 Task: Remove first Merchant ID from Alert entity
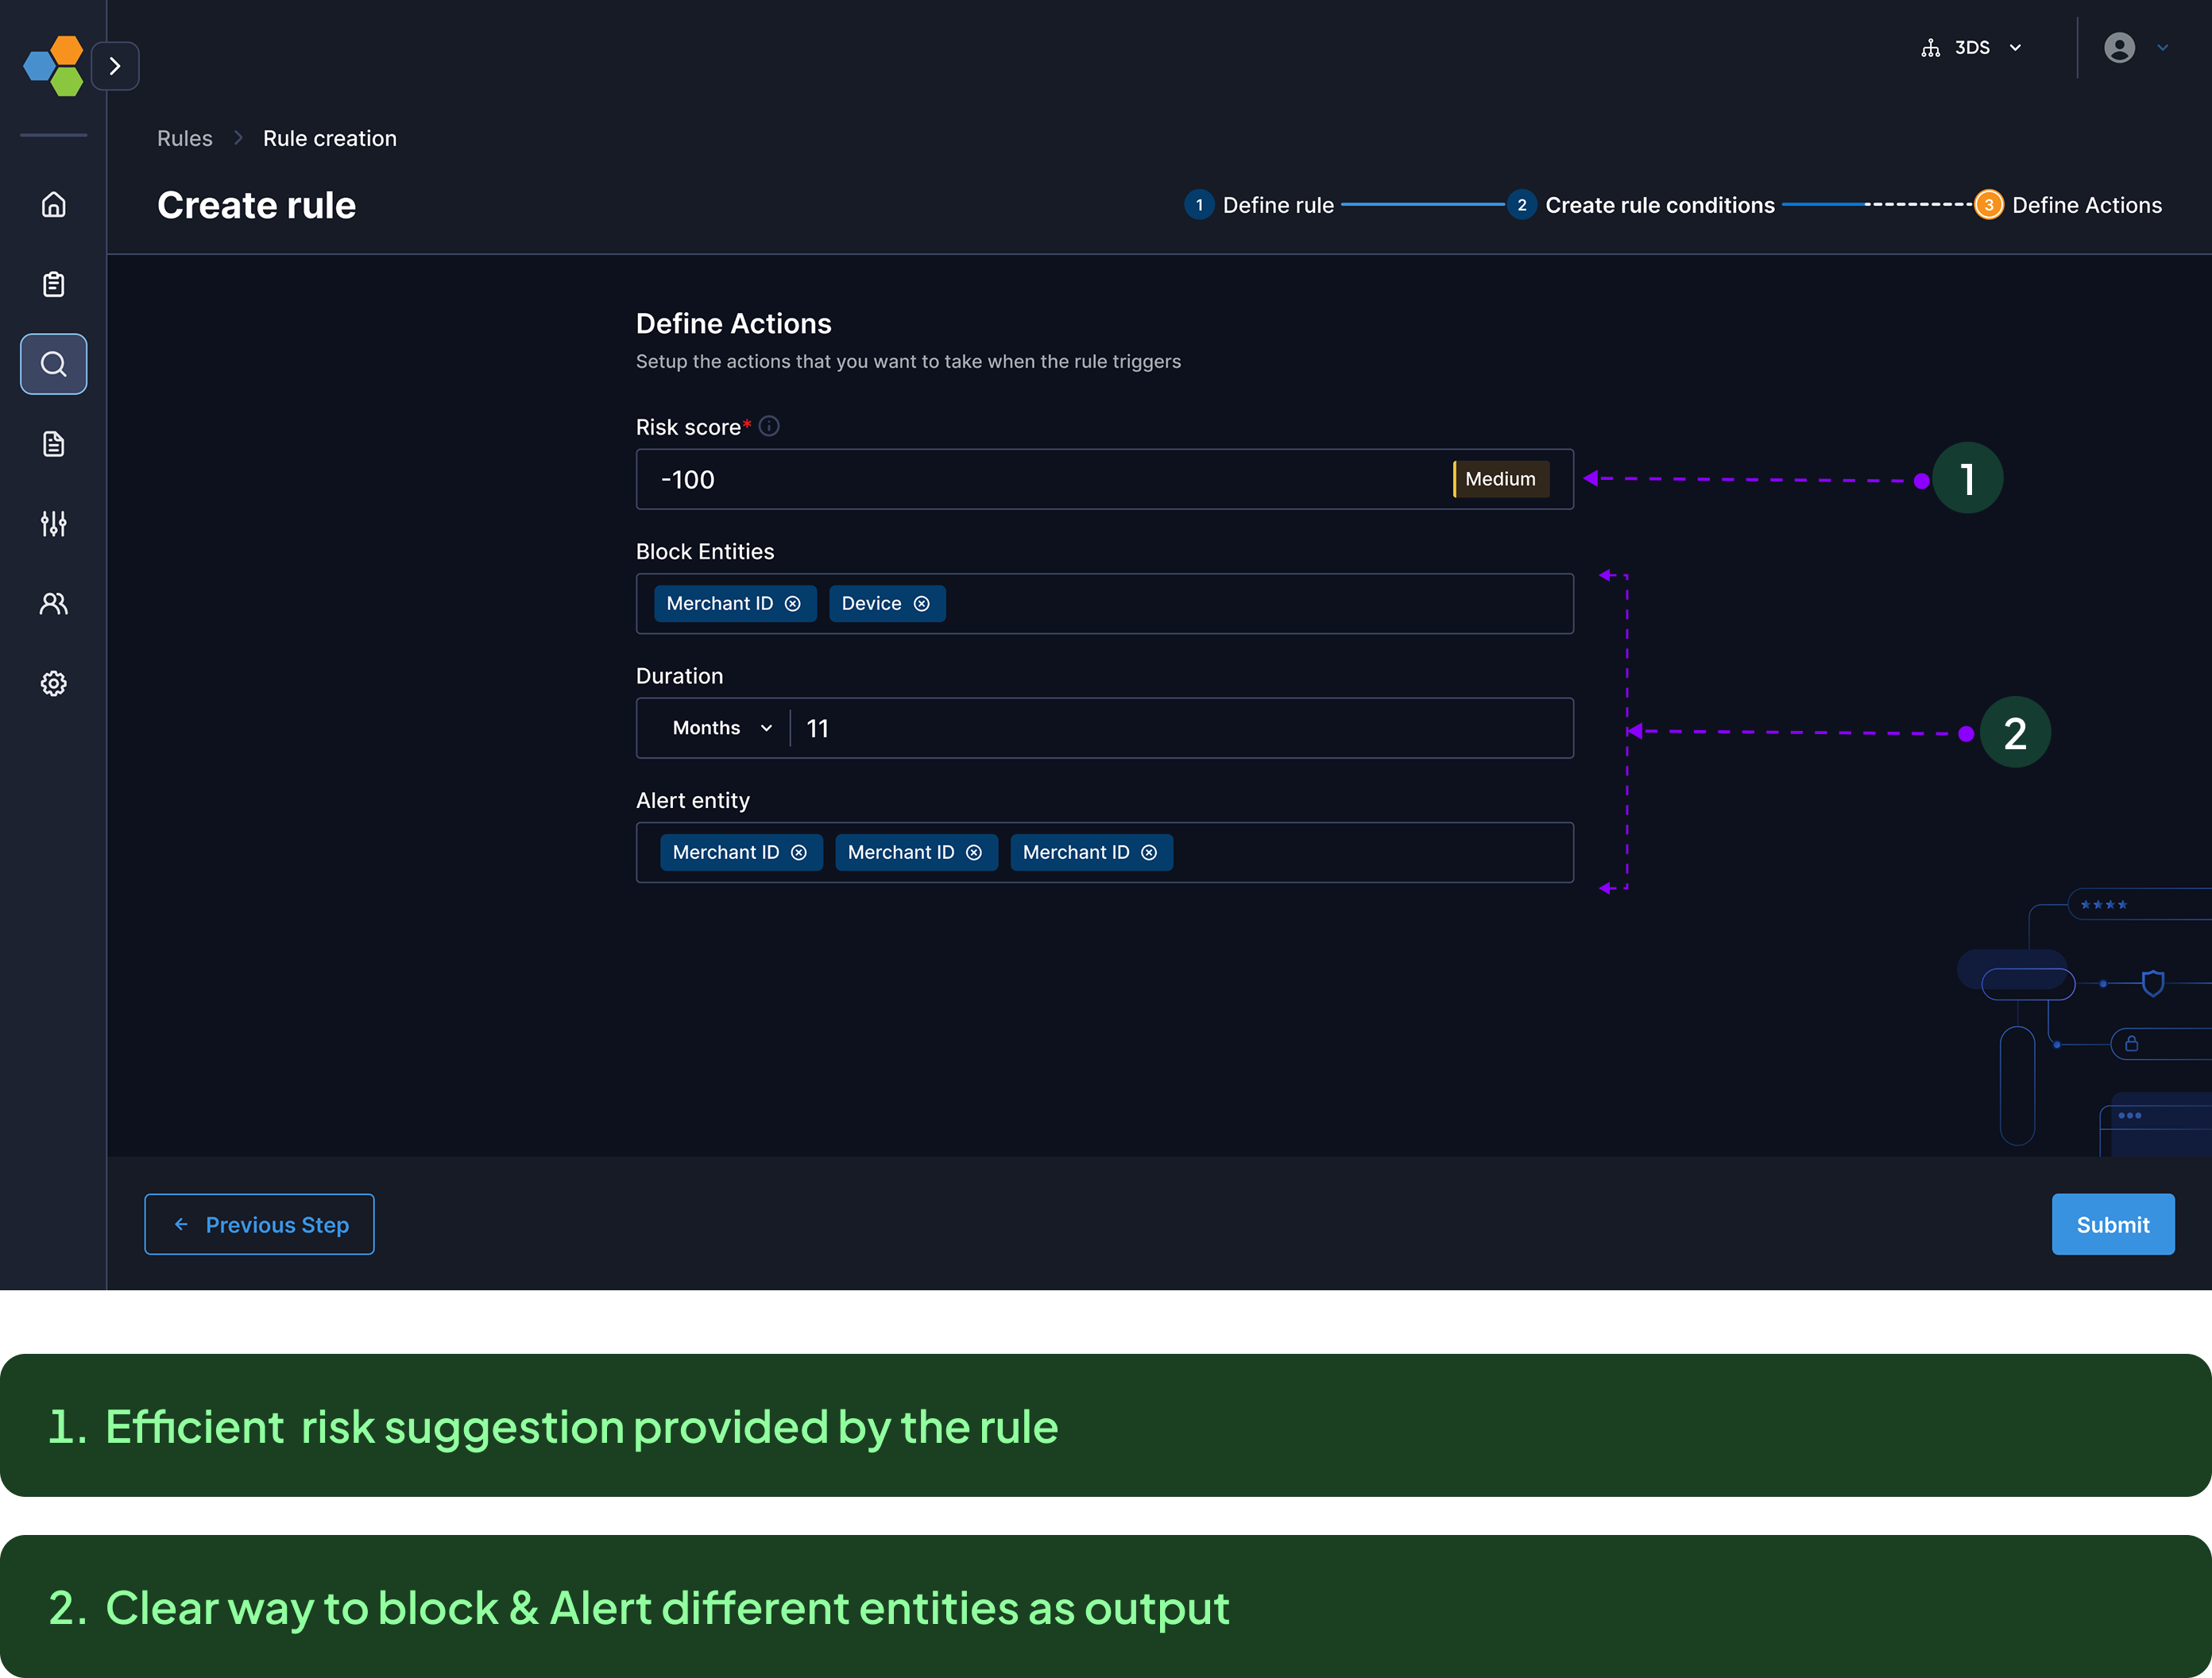799,853
